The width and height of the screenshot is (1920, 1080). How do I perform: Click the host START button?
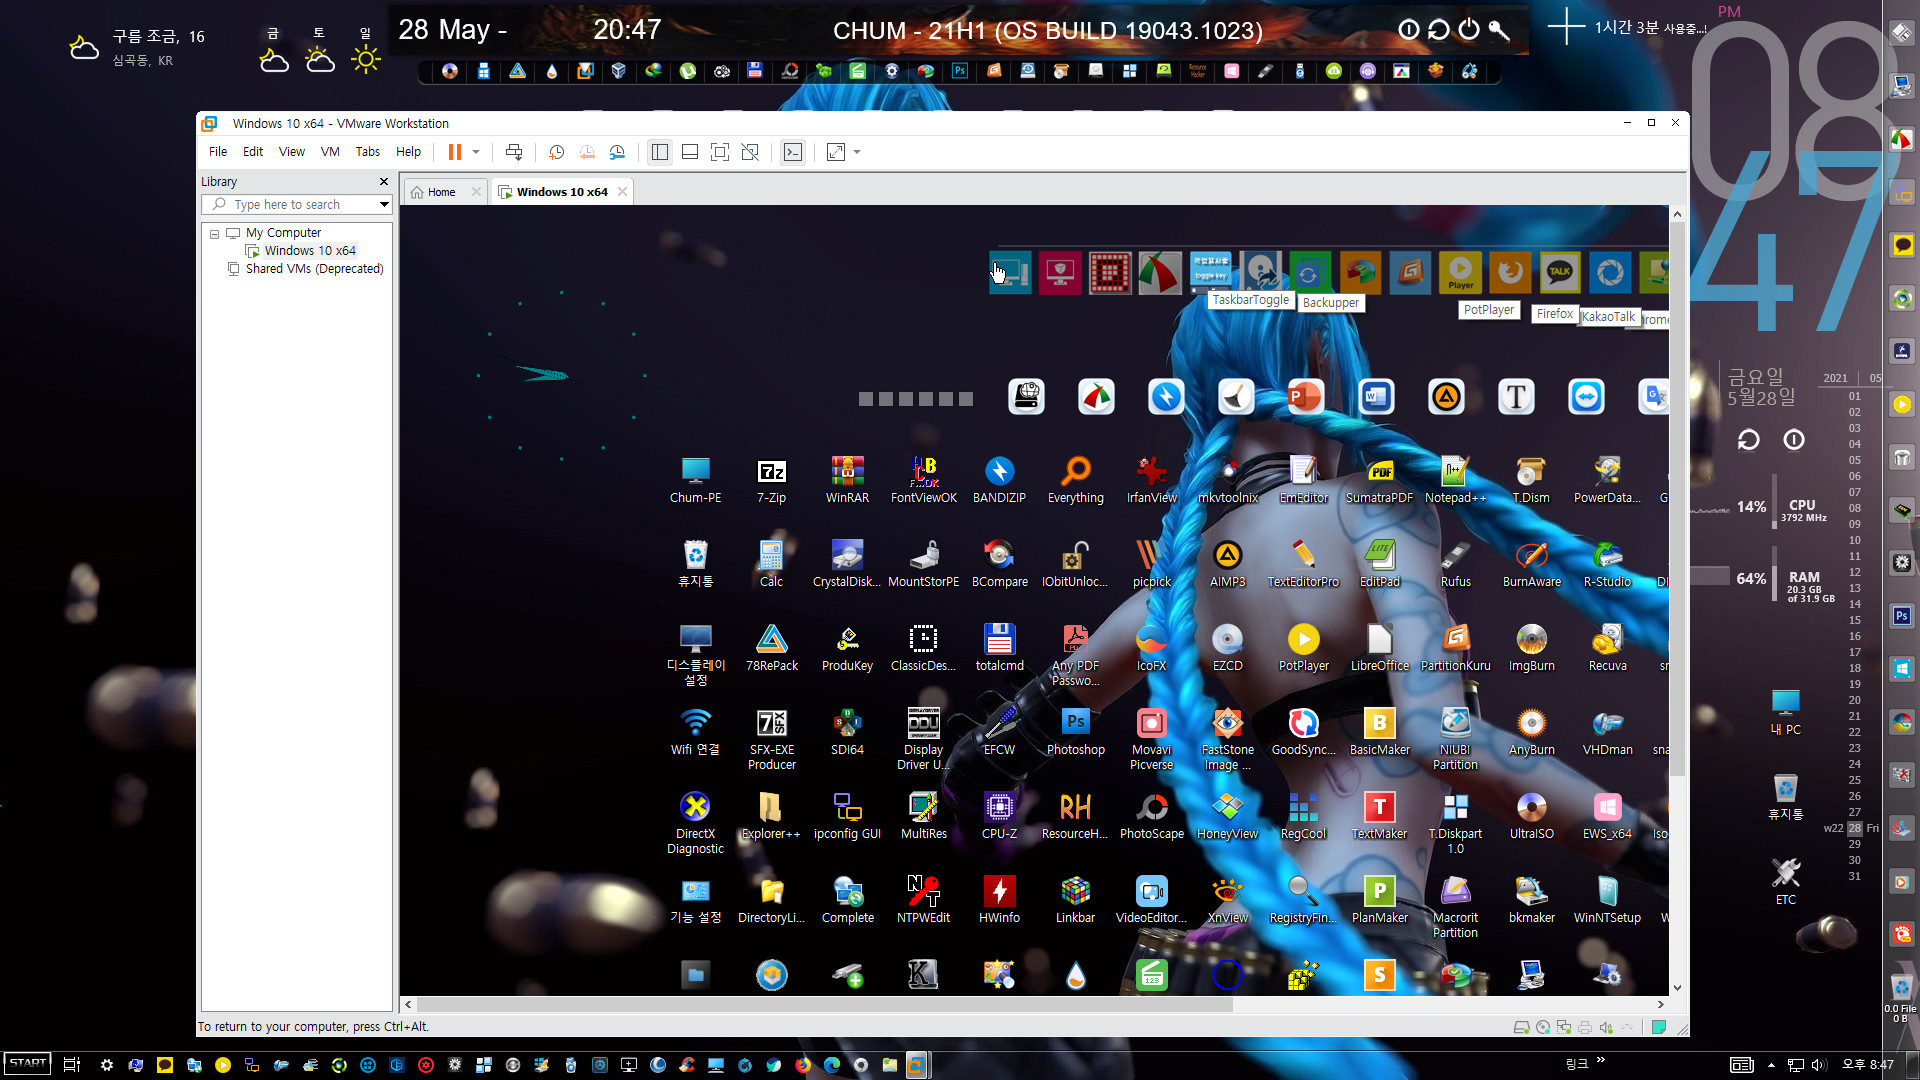(28, 1064)
